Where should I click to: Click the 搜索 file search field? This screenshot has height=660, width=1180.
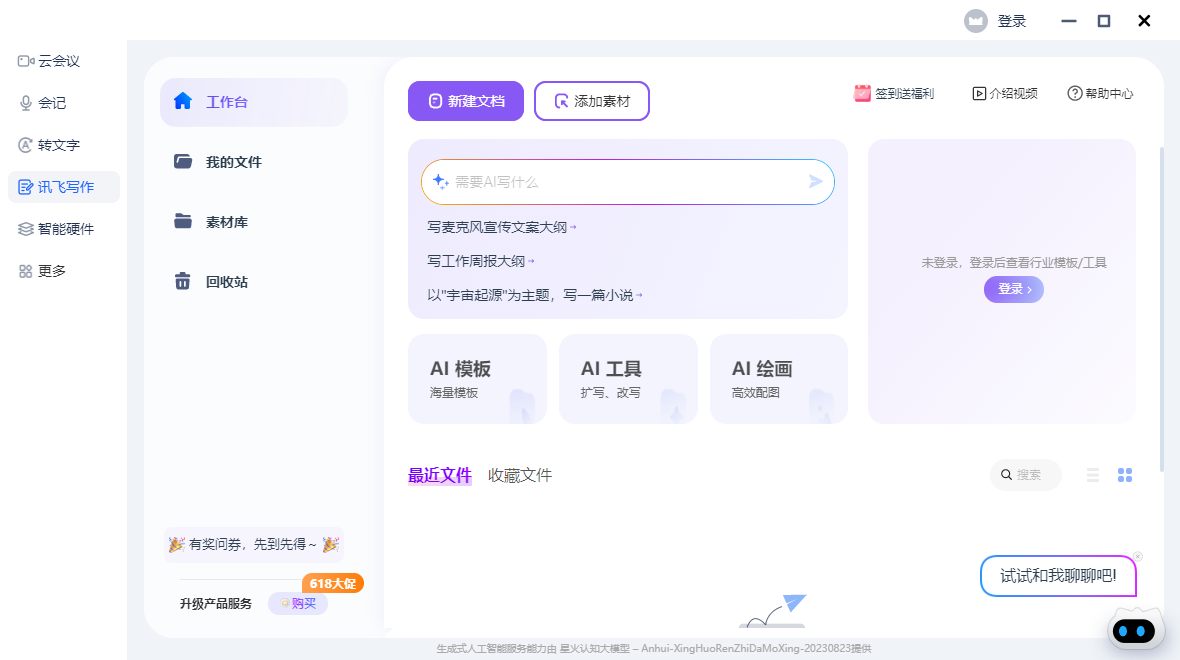click(x=1026, y=475)
